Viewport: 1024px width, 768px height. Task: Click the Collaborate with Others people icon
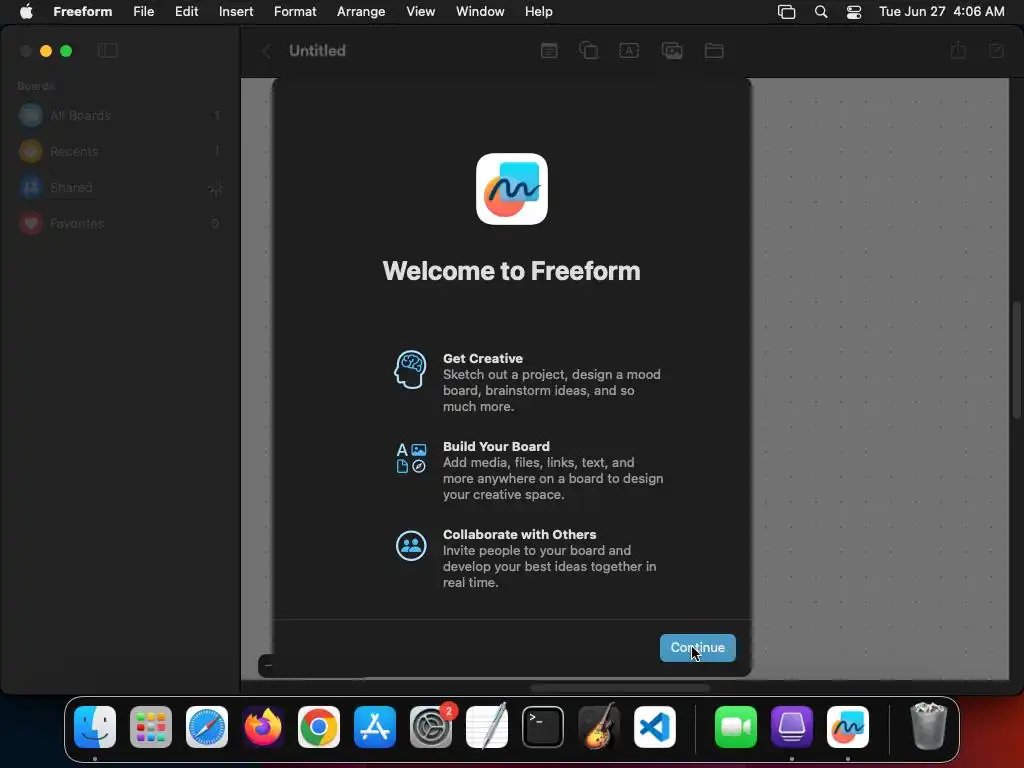[x=411, y=545]
